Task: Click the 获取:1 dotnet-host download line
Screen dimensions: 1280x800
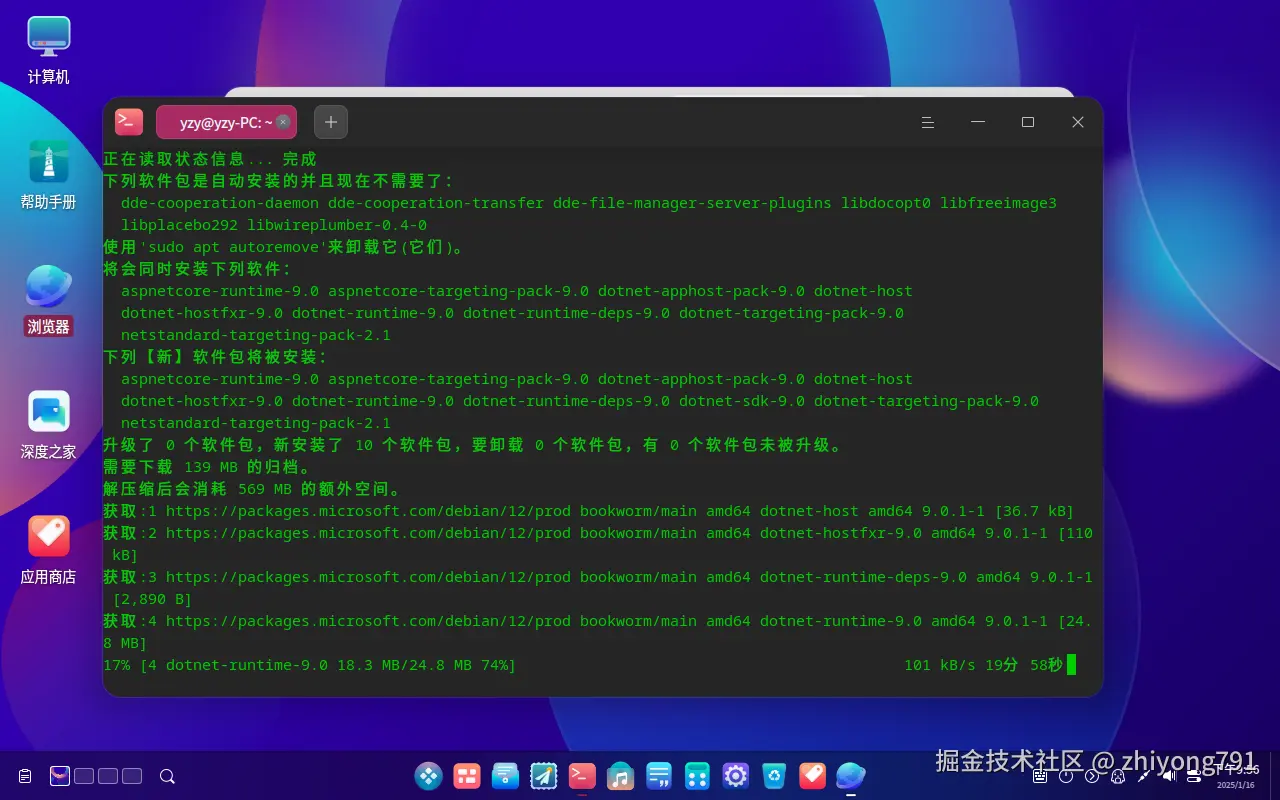Action: (589, 511)
